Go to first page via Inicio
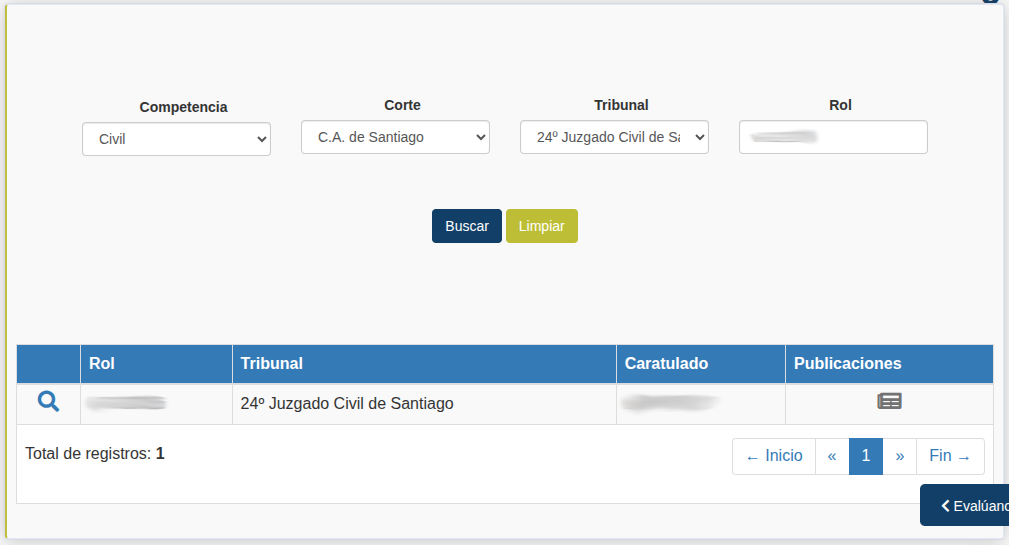 click(774, 456)
